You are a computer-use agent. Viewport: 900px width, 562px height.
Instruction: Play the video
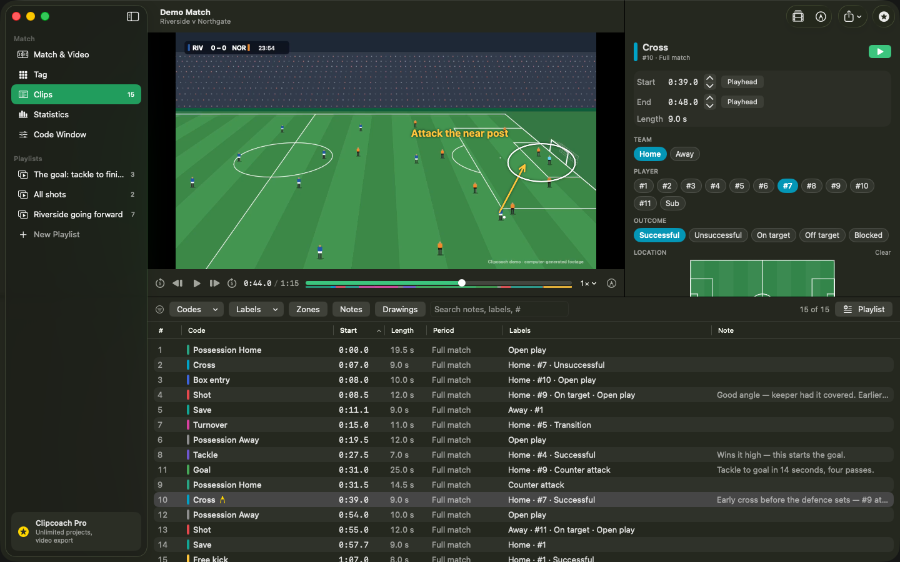coord(197,284)
